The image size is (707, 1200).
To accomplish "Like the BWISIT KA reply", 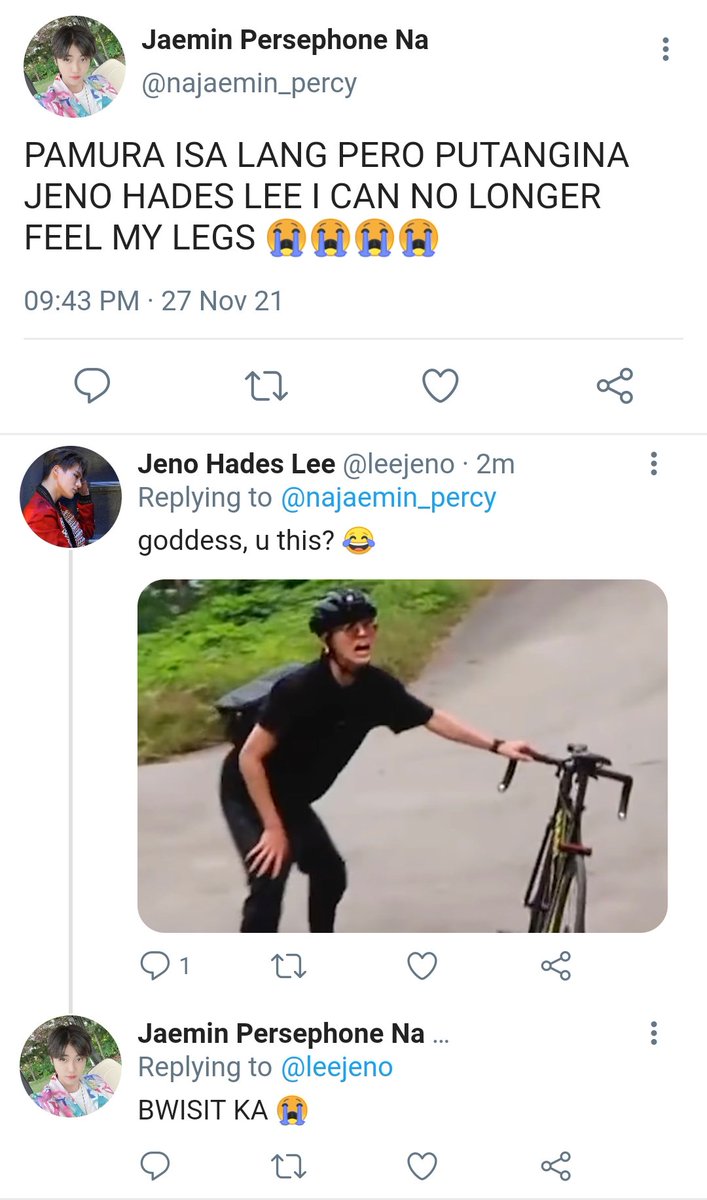I will [x=423, y=1165].
